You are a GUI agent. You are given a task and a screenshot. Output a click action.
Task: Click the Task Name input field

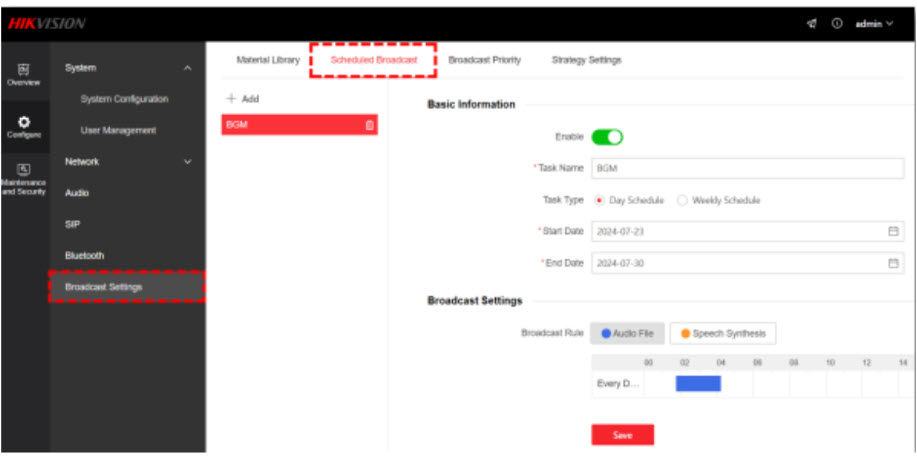(x=747, y=168)
